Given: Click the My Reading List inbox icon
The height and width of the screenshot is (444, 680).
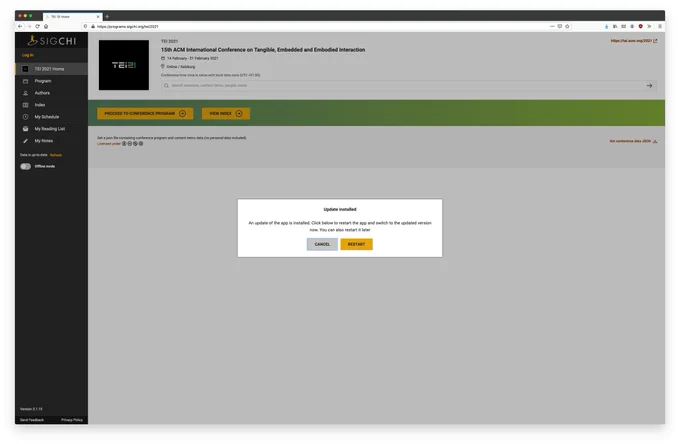Looking at the screenshot, I should coord(25,129).
